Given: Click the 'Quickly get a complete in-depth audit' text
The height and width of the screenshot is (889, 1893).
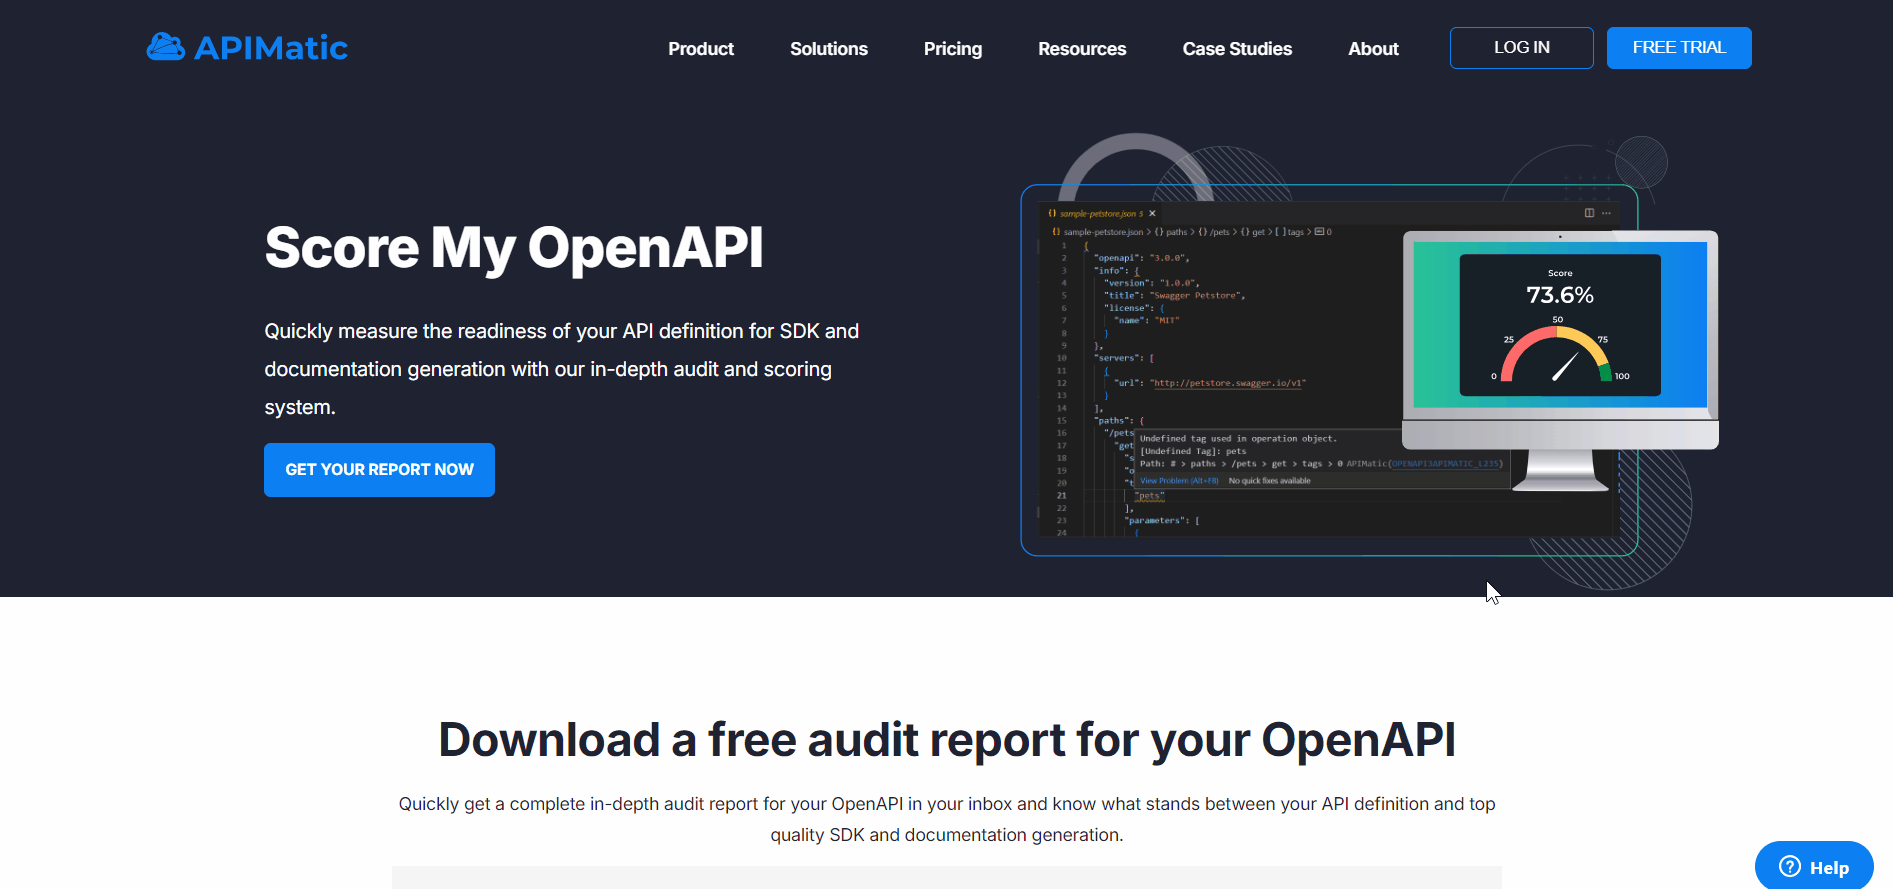Looking at the screenshot, I should (947, 819).
